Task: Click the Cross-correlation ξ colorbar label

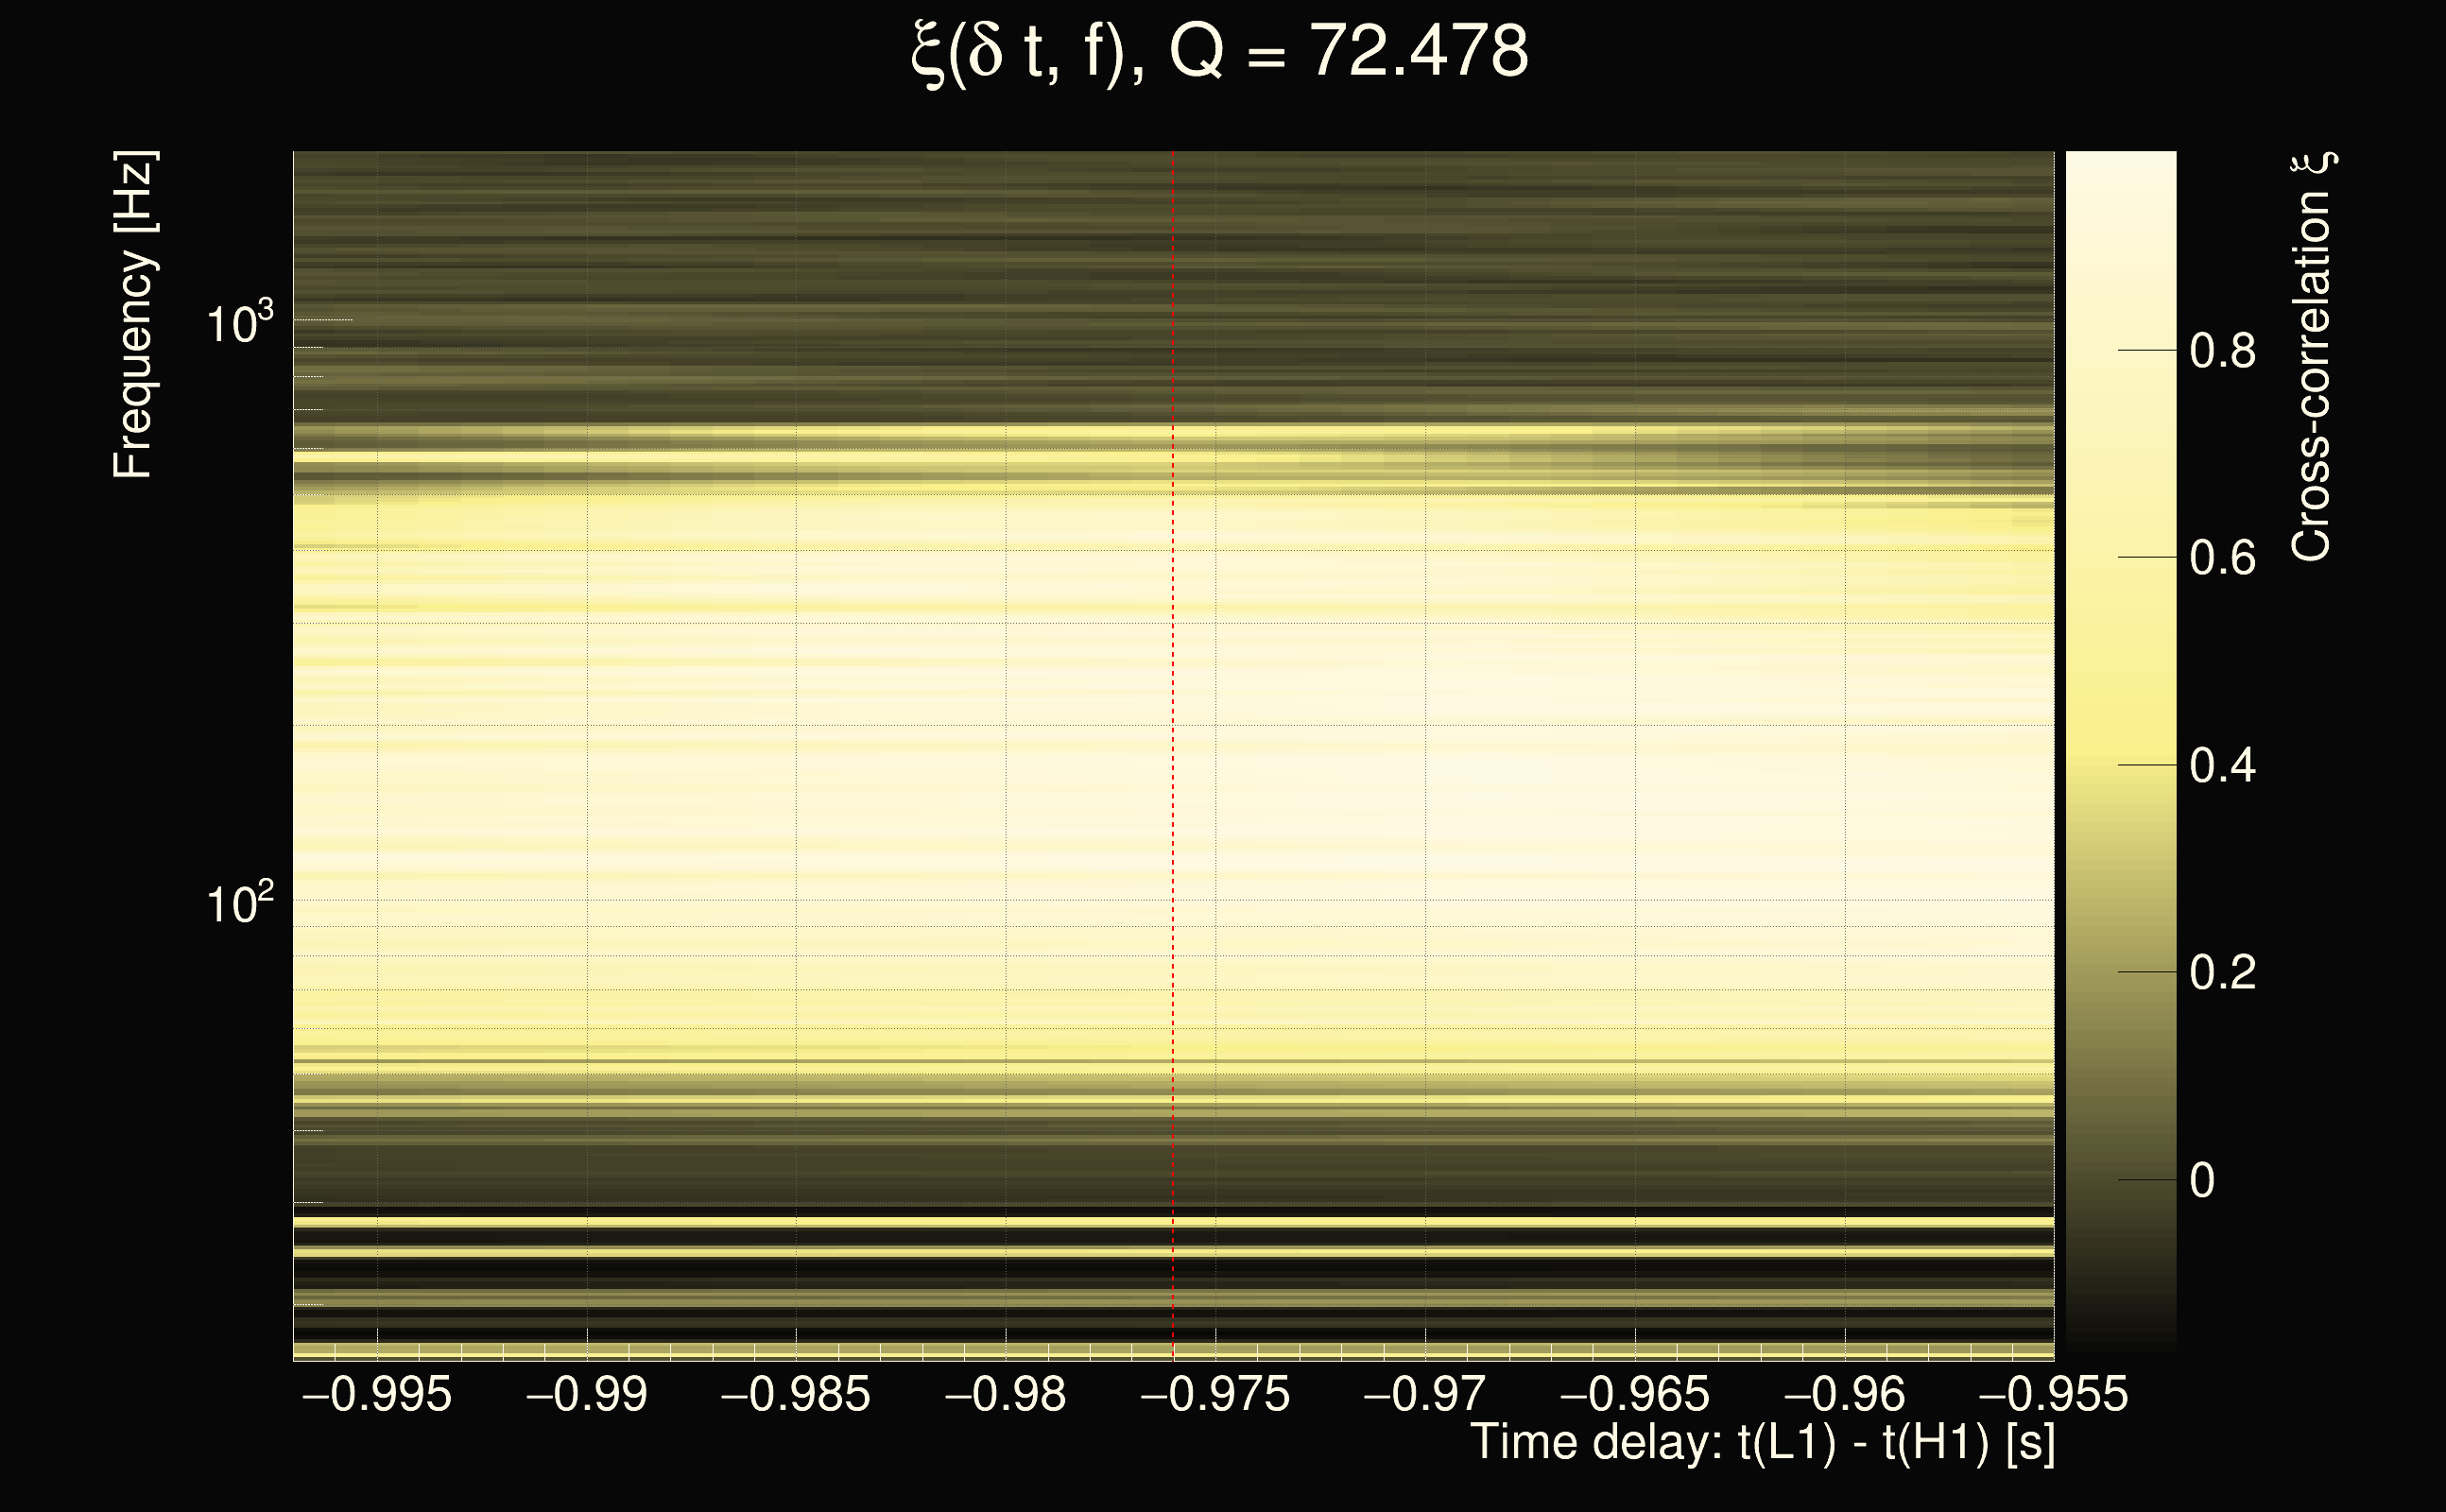Action: [x=2312, y=357]
